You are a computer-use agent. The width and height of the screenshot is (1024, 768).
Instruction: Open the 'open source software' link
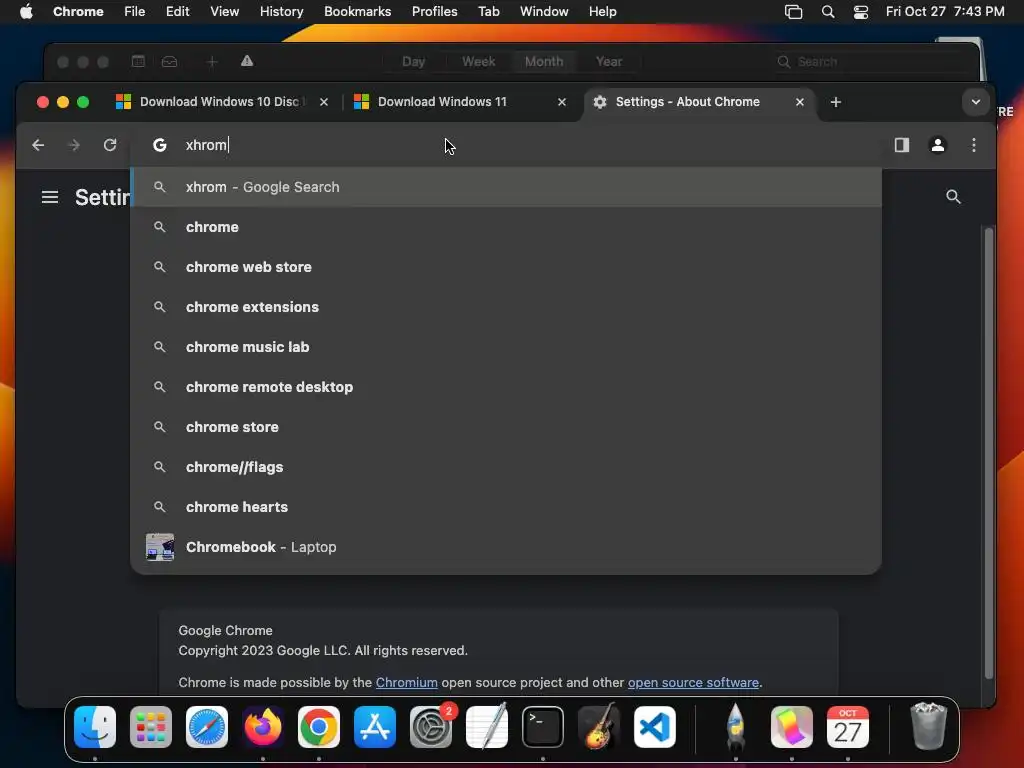pyautogui.click(x=693, y=682)
